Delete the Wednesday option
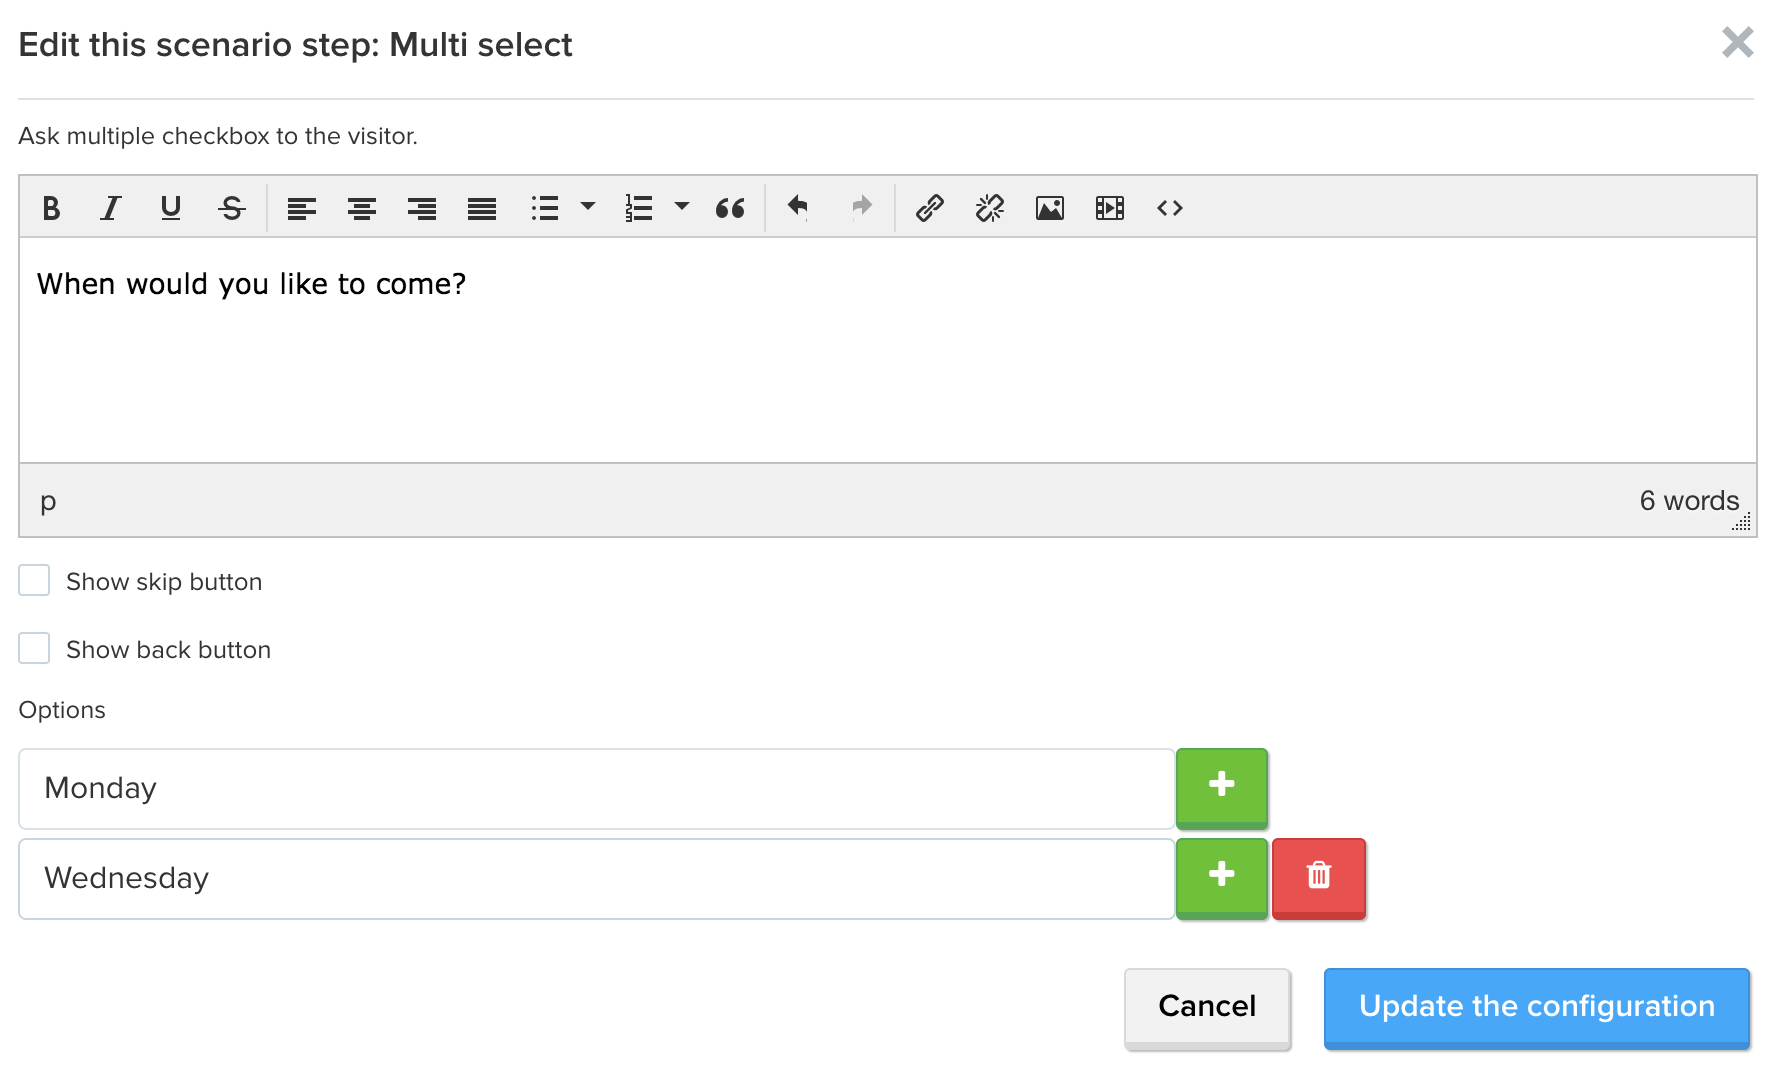Viewport: 1776px width, 1074px height. (1319, 877)
